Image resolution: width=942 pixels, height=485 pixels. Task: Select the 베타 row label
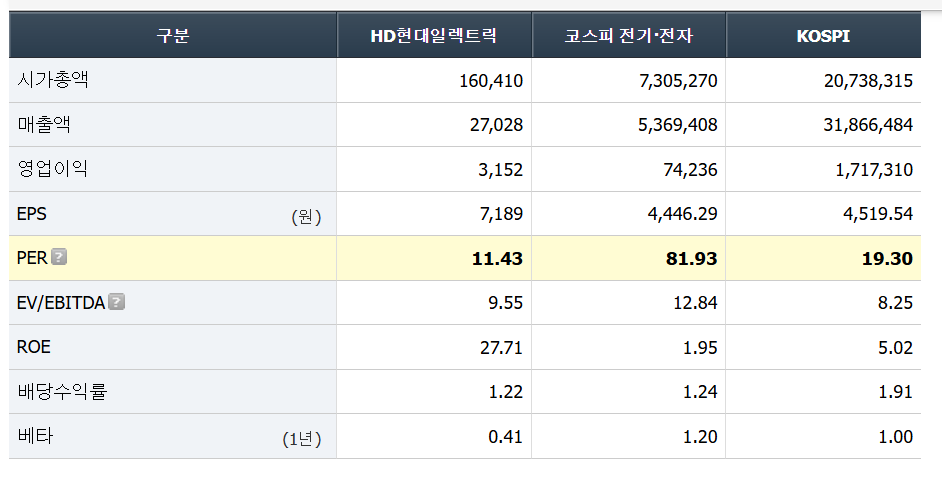click(35, 435)
